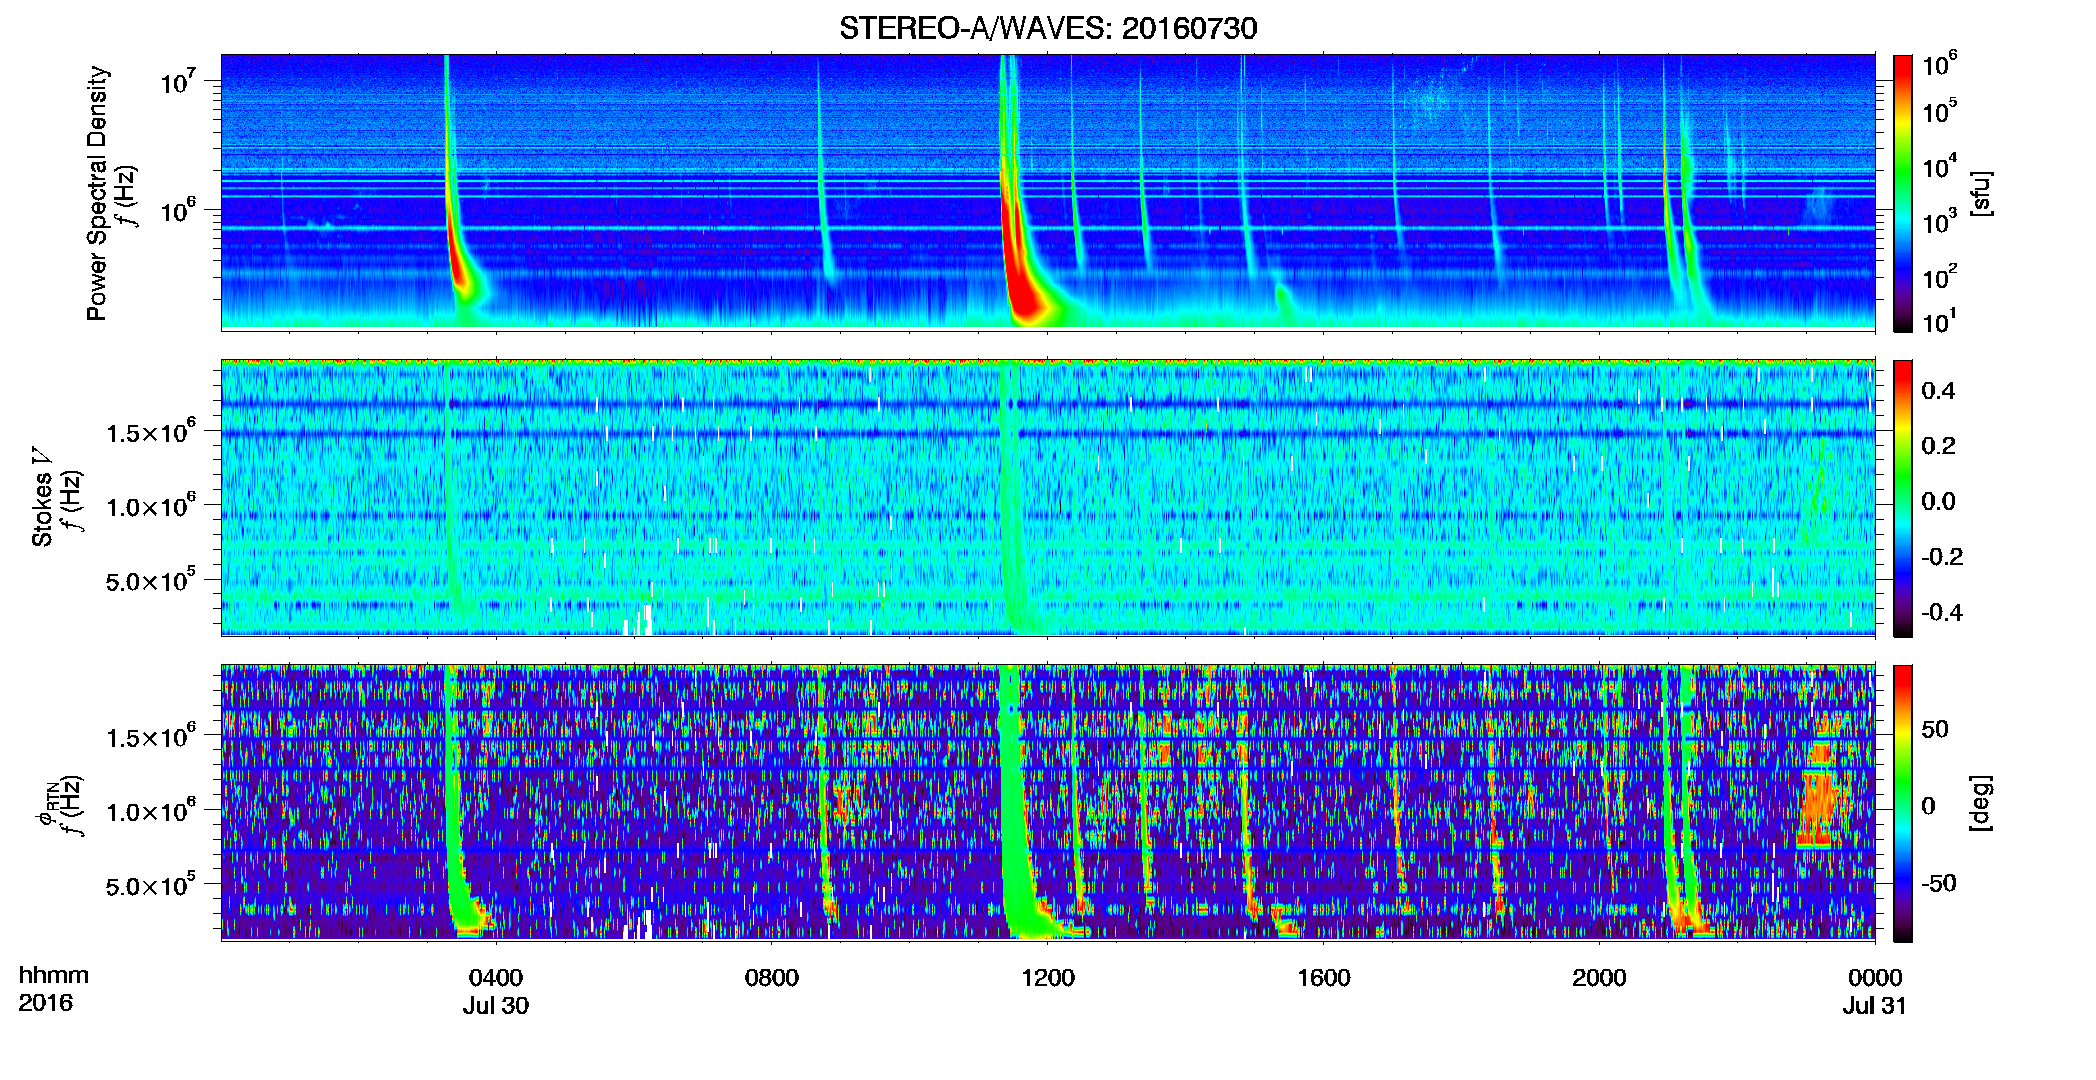Click the "2016" year label
Viewport: 2096px width, 1080px height.
[x=46, y=1003]
